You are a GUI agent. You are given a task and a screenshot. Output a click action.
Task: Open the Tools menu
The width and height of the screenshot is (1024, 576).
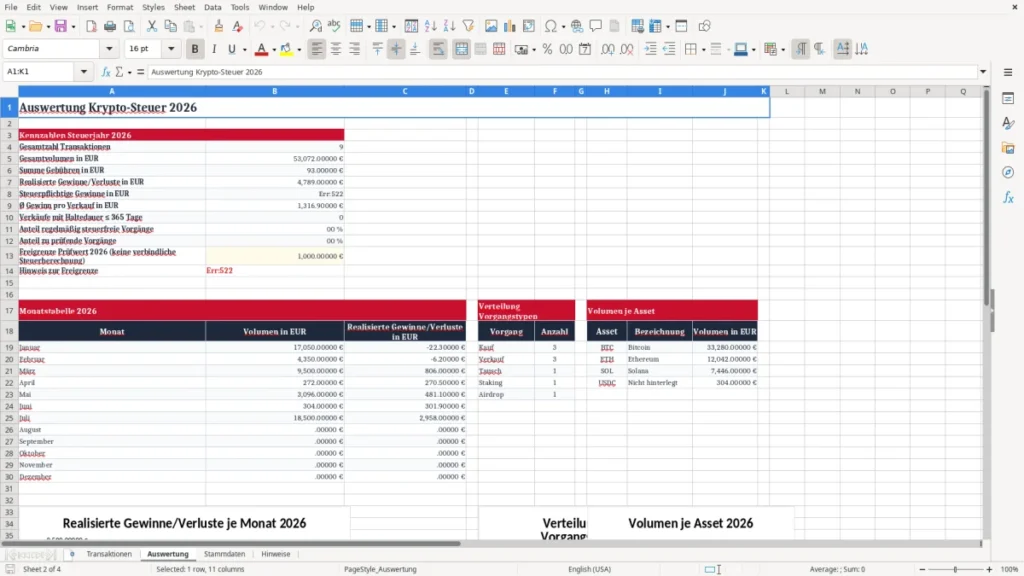pyautogui.click(x=240, y=7)
